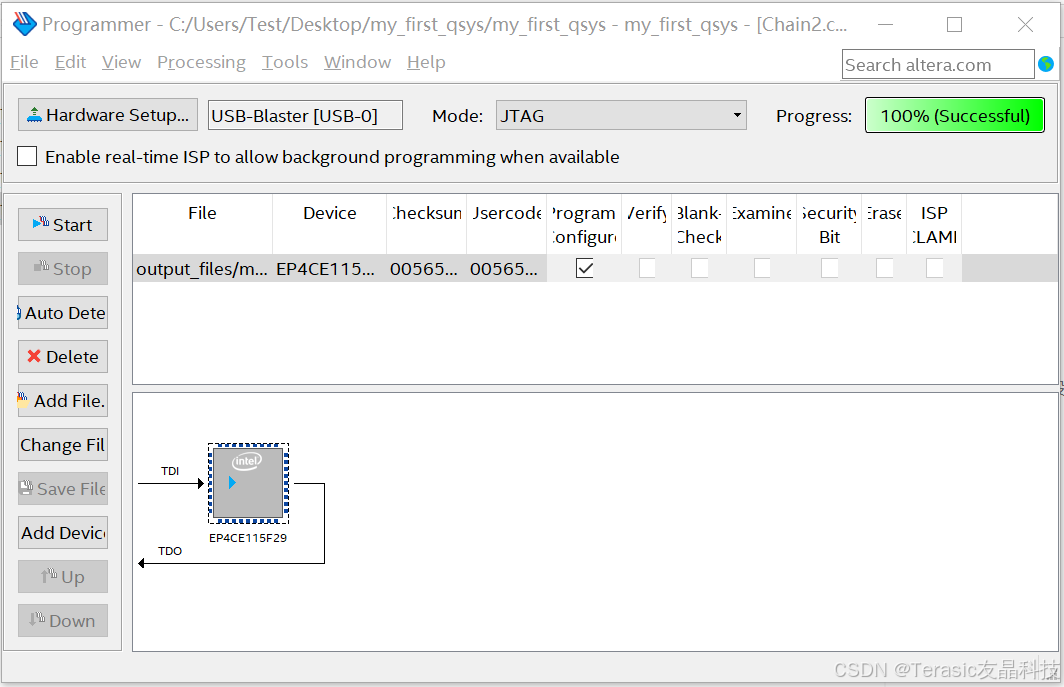
Task: Enable real-time ISP background programming checkbox
Action: 27,156
